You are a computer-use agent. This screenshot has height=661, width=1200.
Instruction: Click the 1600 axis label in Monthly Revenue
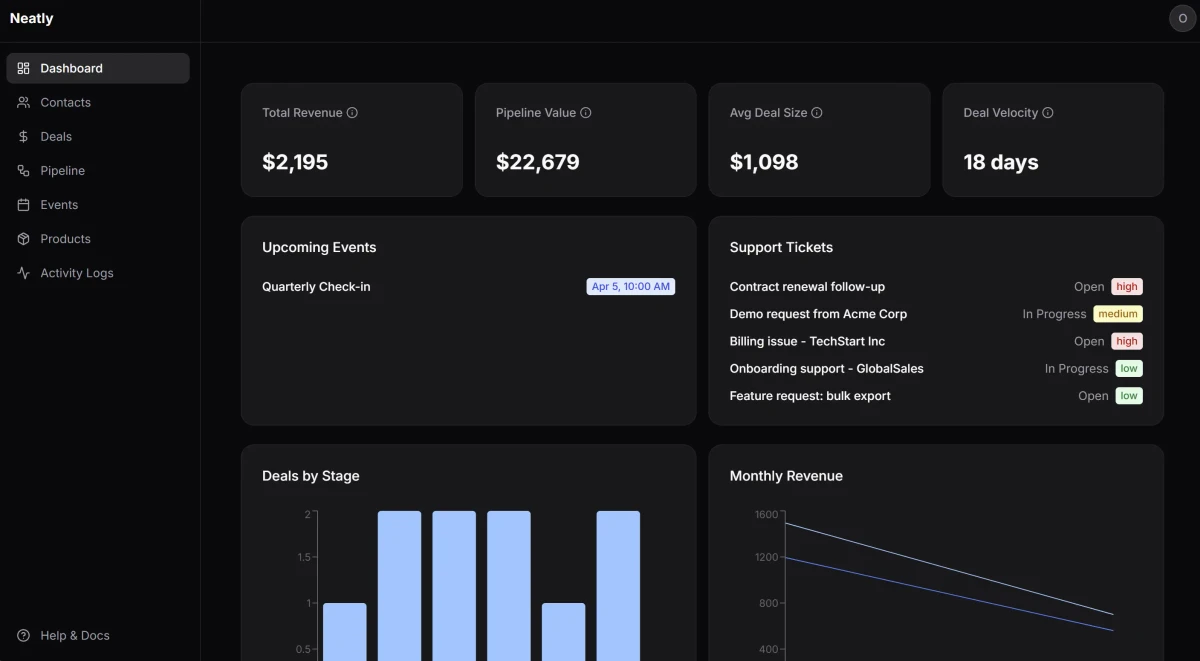click(766, 514)
